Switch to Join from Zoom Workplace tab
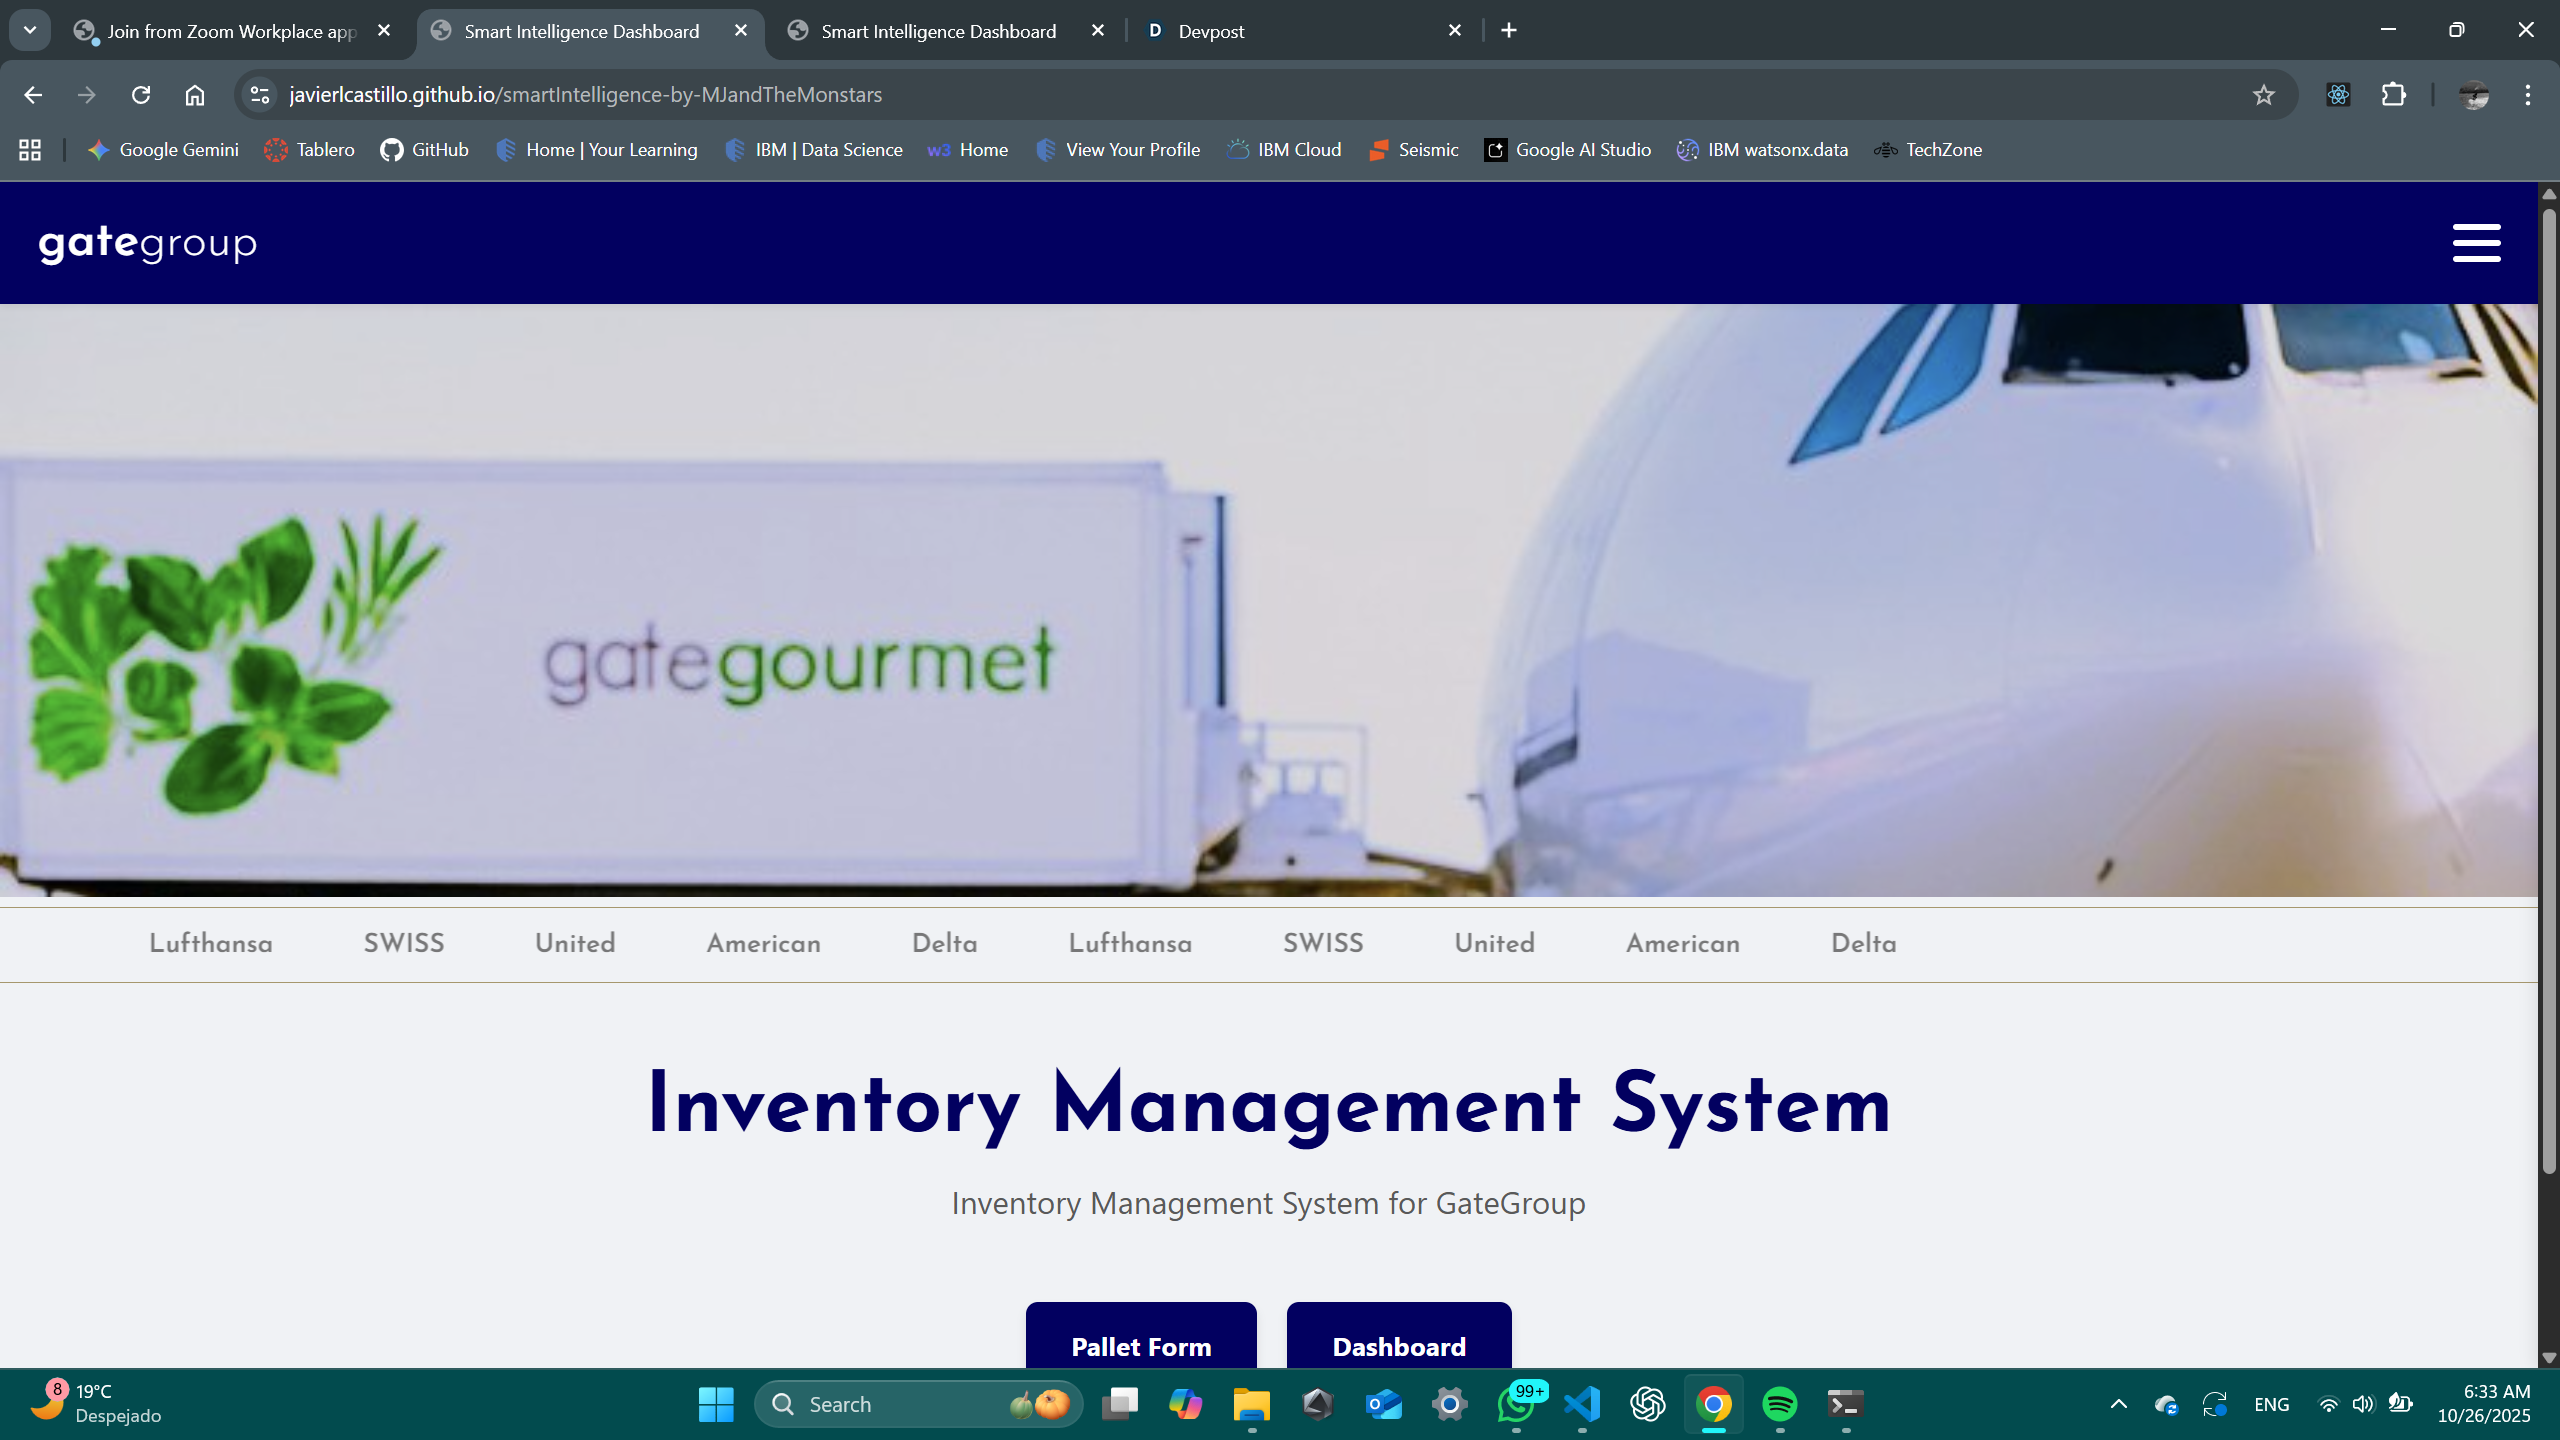 (x=230, y=31)
